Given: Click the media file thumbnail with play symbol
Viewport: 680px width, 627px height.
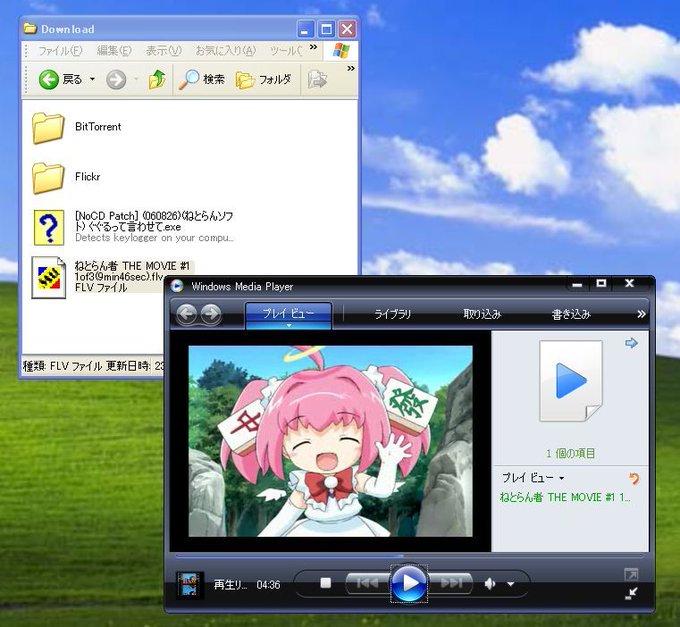Looking at the screenshot, I should pos(571,381).
